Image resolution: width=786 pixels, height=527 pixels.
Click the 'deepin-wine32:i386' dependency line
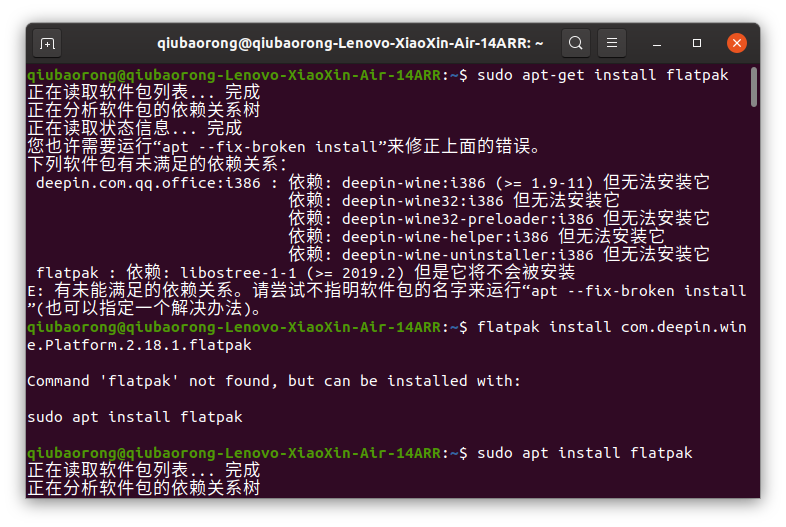pyautogui.click(x=454, y=201)
